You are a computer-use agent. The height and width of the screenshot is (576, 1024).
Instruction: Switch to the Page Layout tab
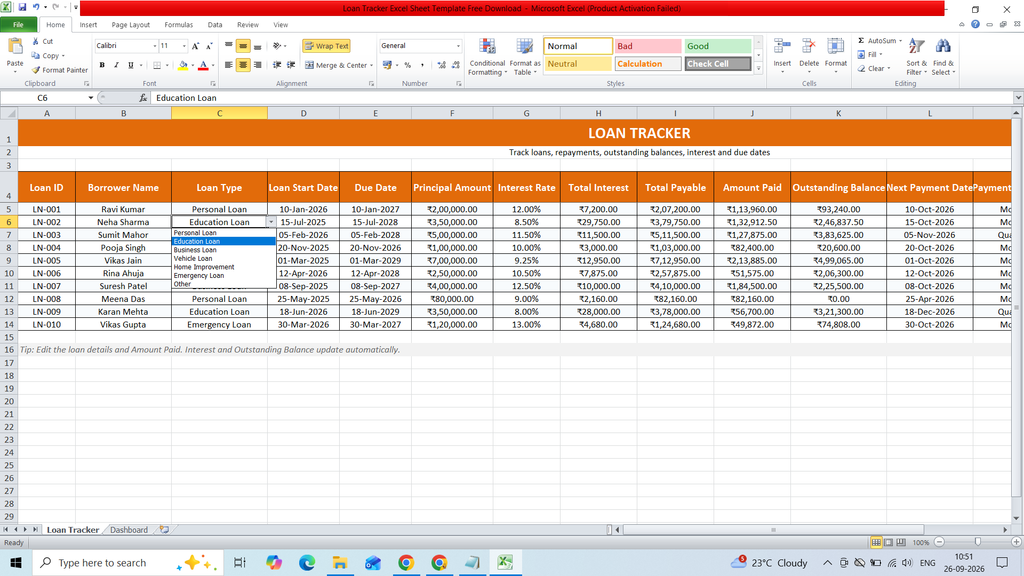131,25
